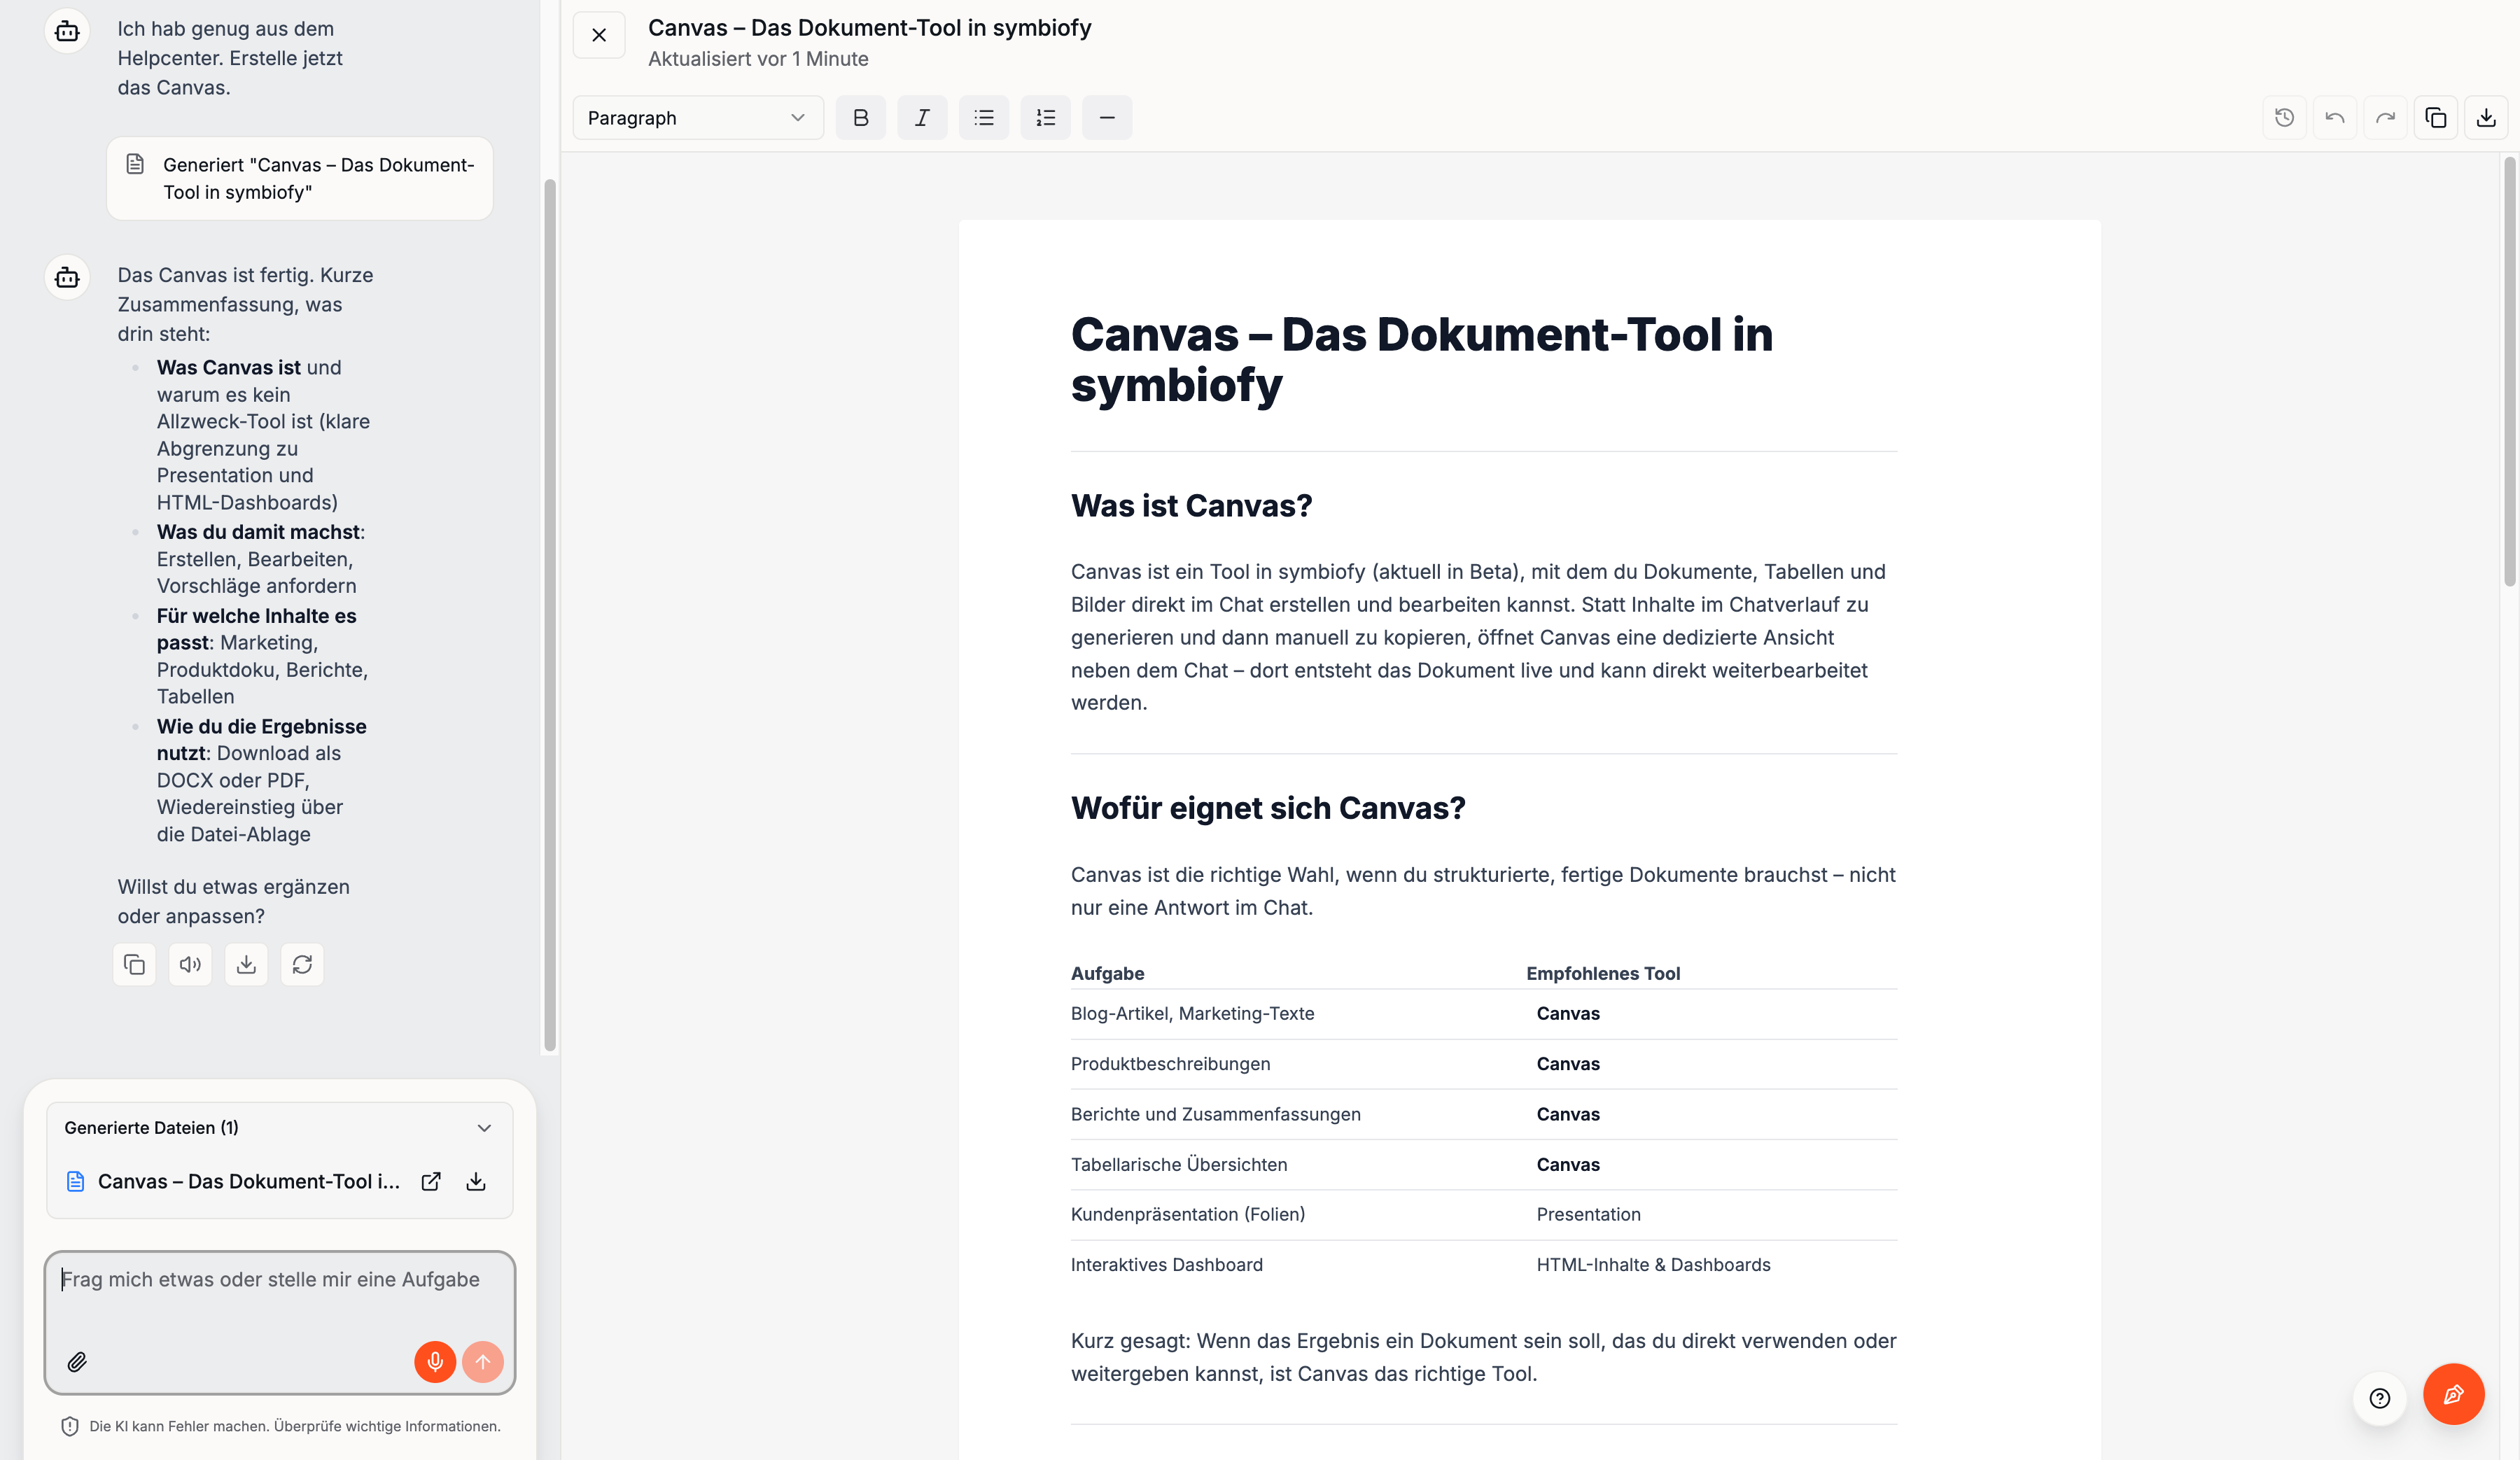Insert a numbered list
Viewport: 2520px width, 1460px height.
(1046, 118)
